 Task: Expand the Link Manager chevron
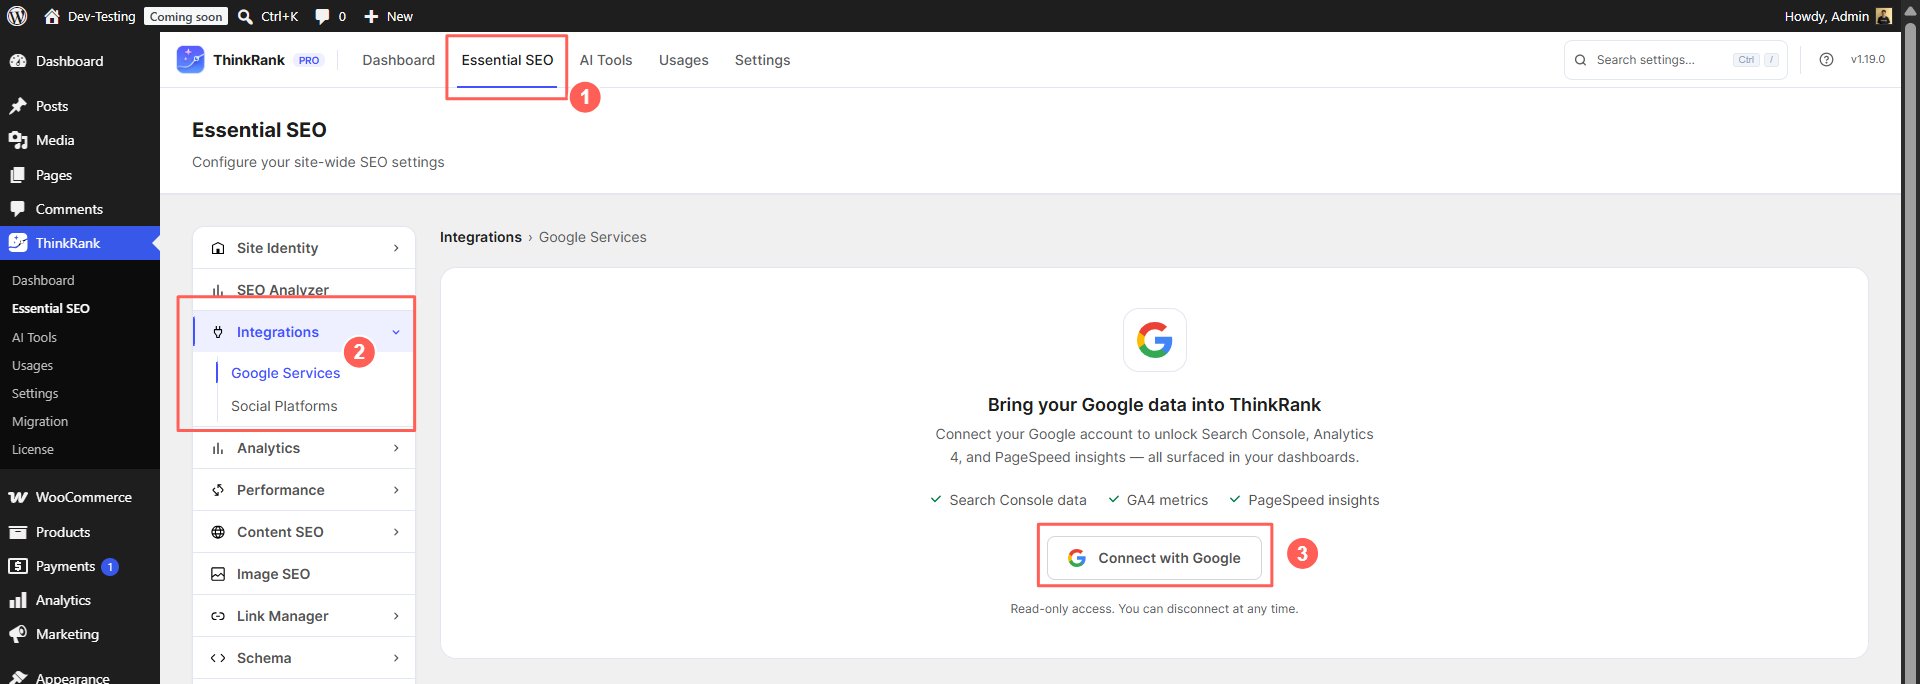click(396, 616)
